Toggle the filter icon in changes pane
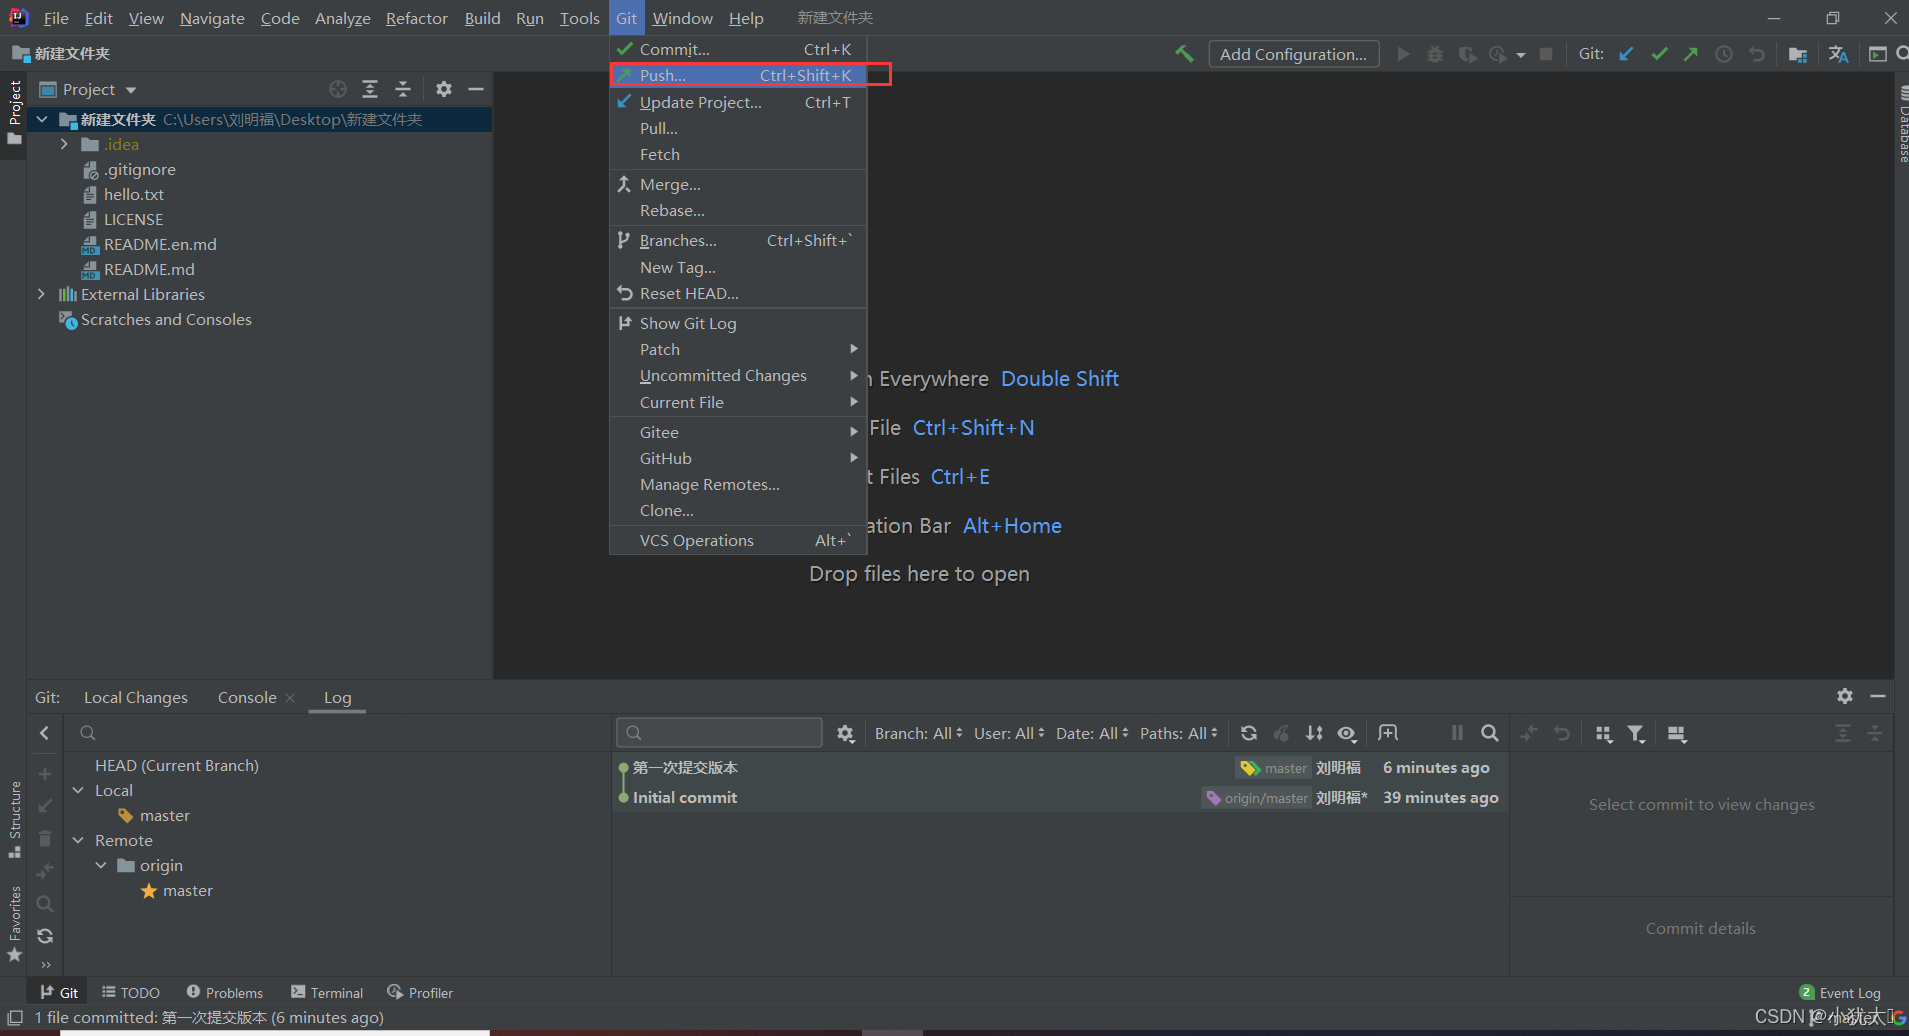 1636,733
